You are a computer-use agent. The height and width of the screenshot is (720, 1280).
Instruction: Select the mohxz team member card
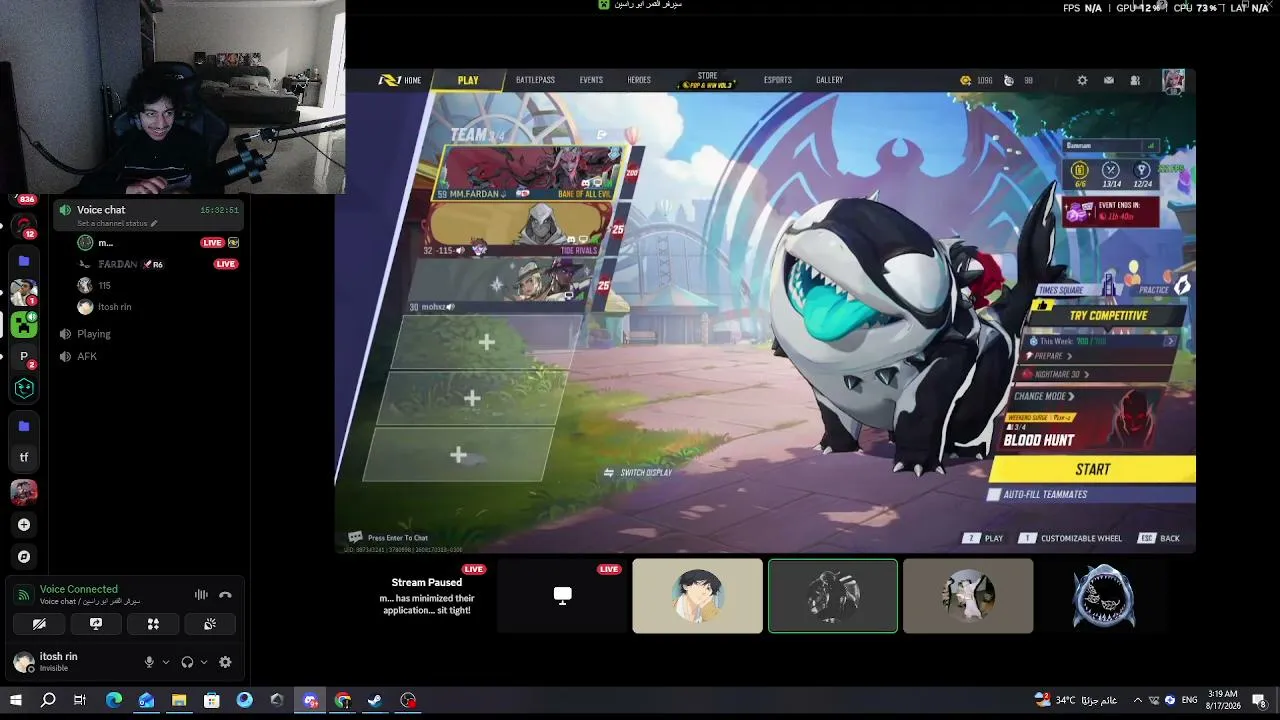pyautogui.click(x=505, y=286)
